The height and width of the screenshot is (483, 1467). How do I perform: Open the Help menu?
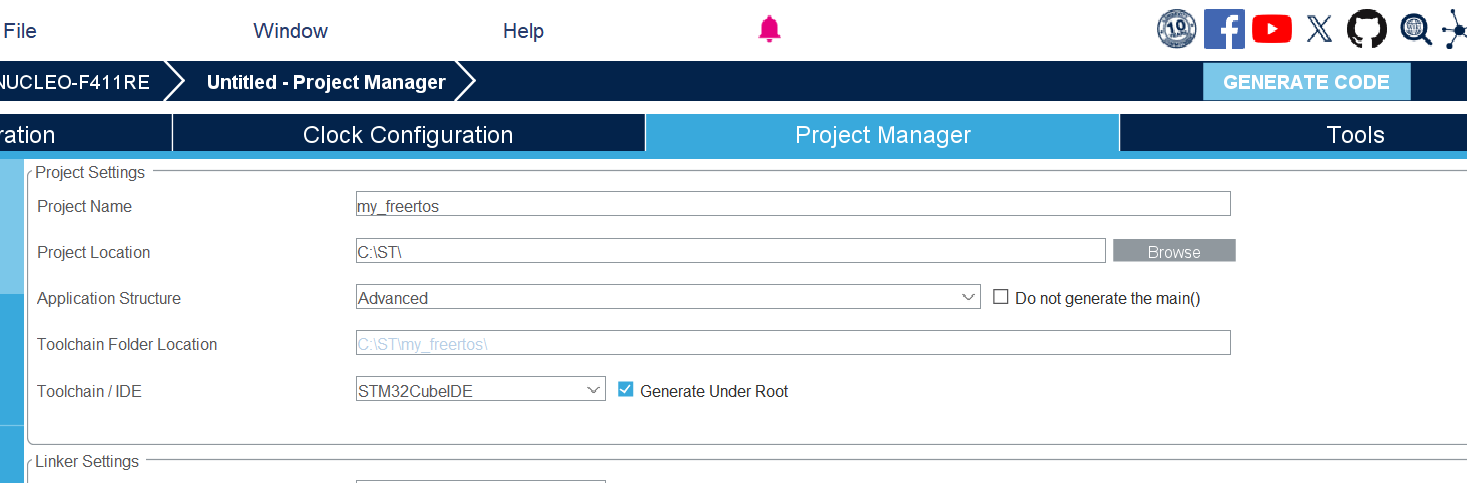(x=523, y=31)
